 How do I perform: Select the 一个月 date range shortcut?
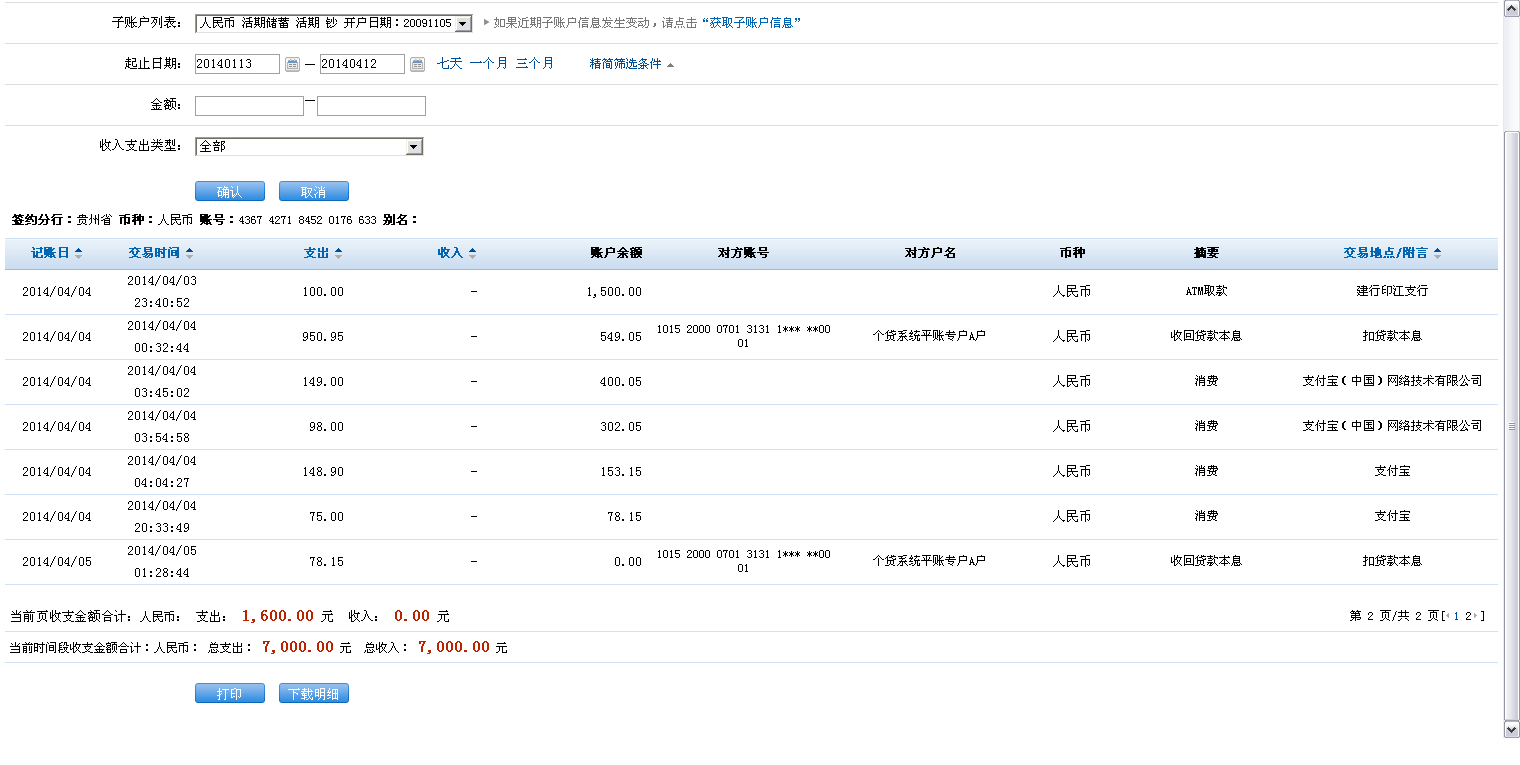(x=488, y=63)
